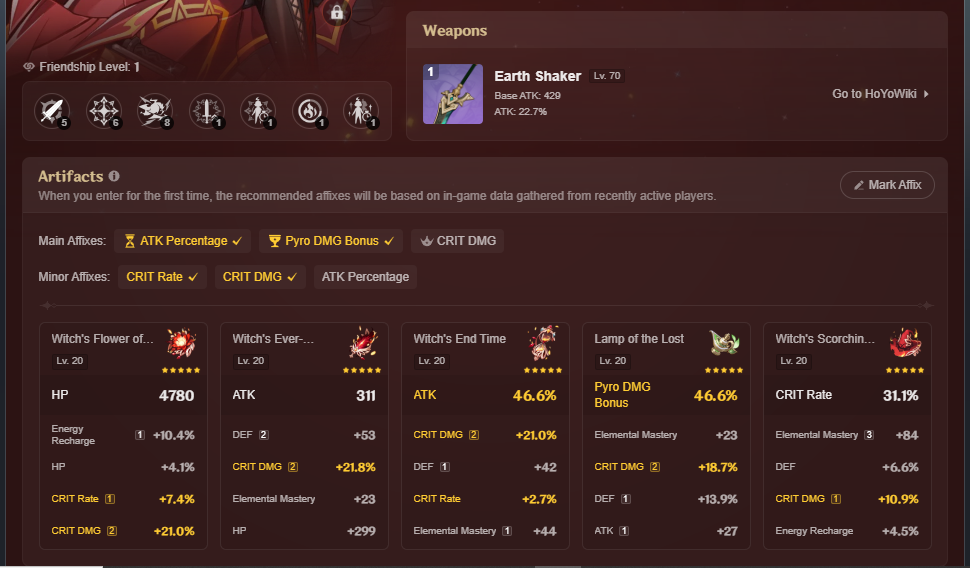
Task: Toggle CRIT Rate minor affix
Action: (161, 277)
